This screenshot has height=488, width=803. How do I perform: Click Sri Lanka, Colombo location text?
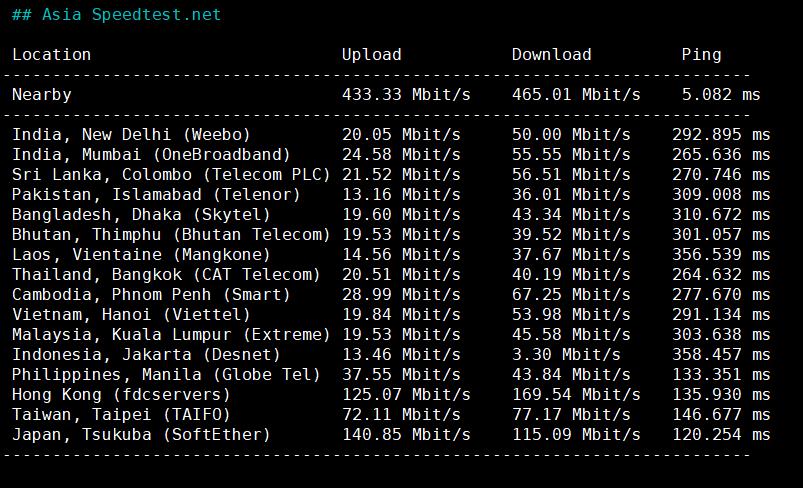tap(171, 175)
